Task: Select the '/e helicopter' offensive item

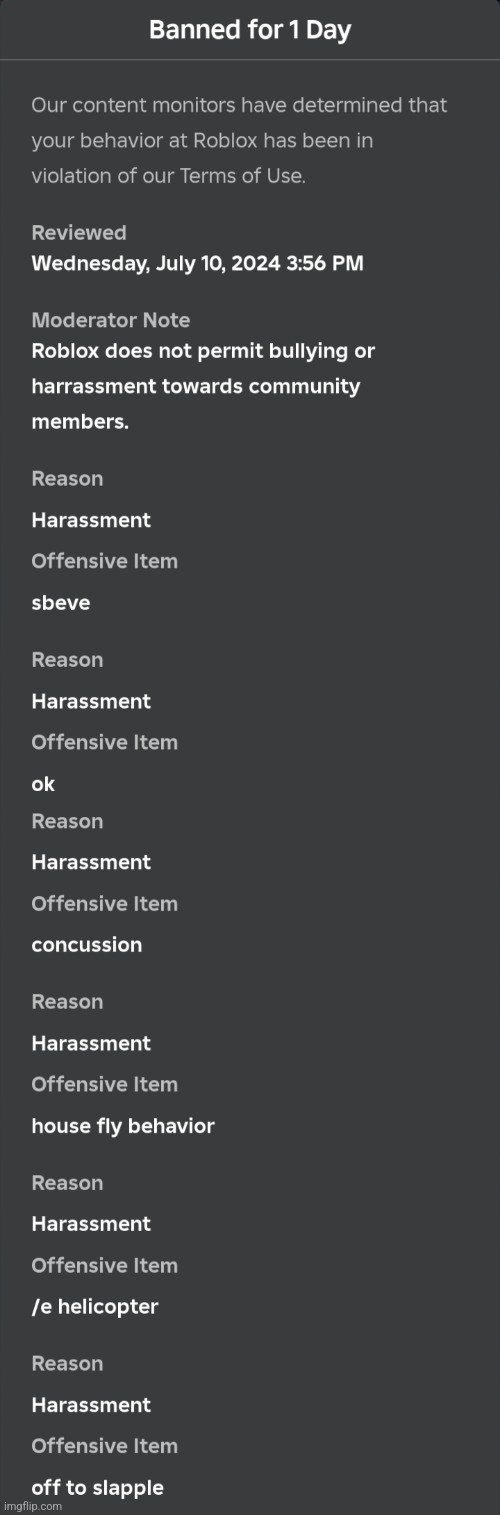Action: tap(95, 1307)
